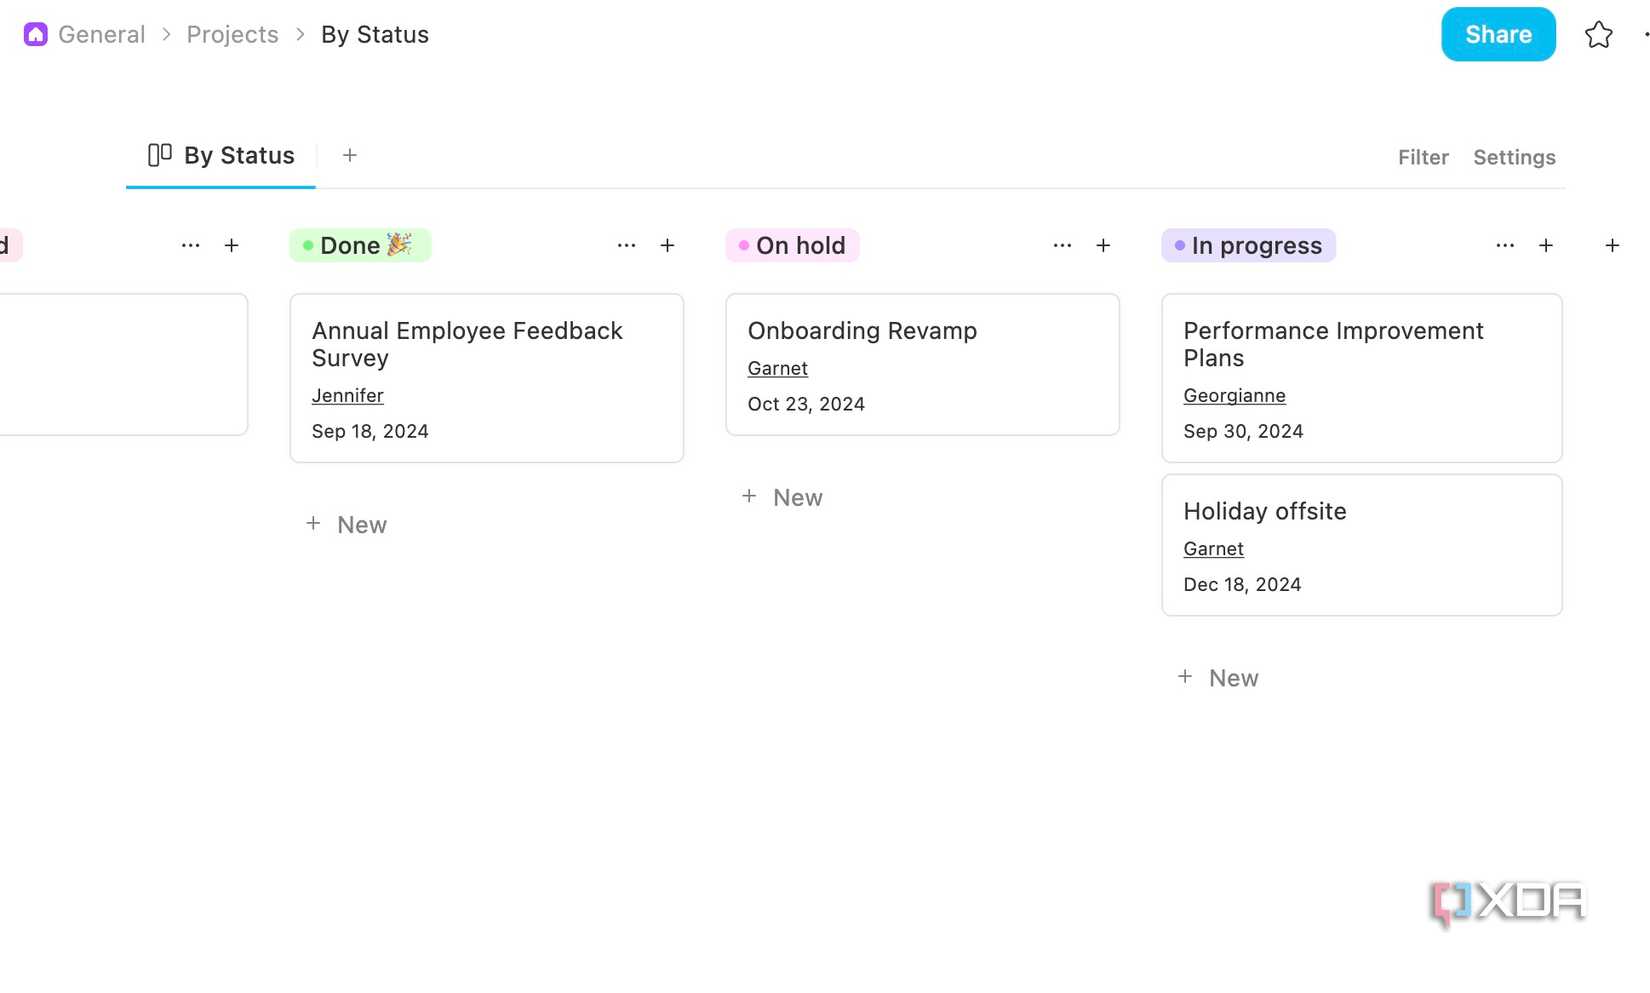Add a new status column

[1612, 246]
